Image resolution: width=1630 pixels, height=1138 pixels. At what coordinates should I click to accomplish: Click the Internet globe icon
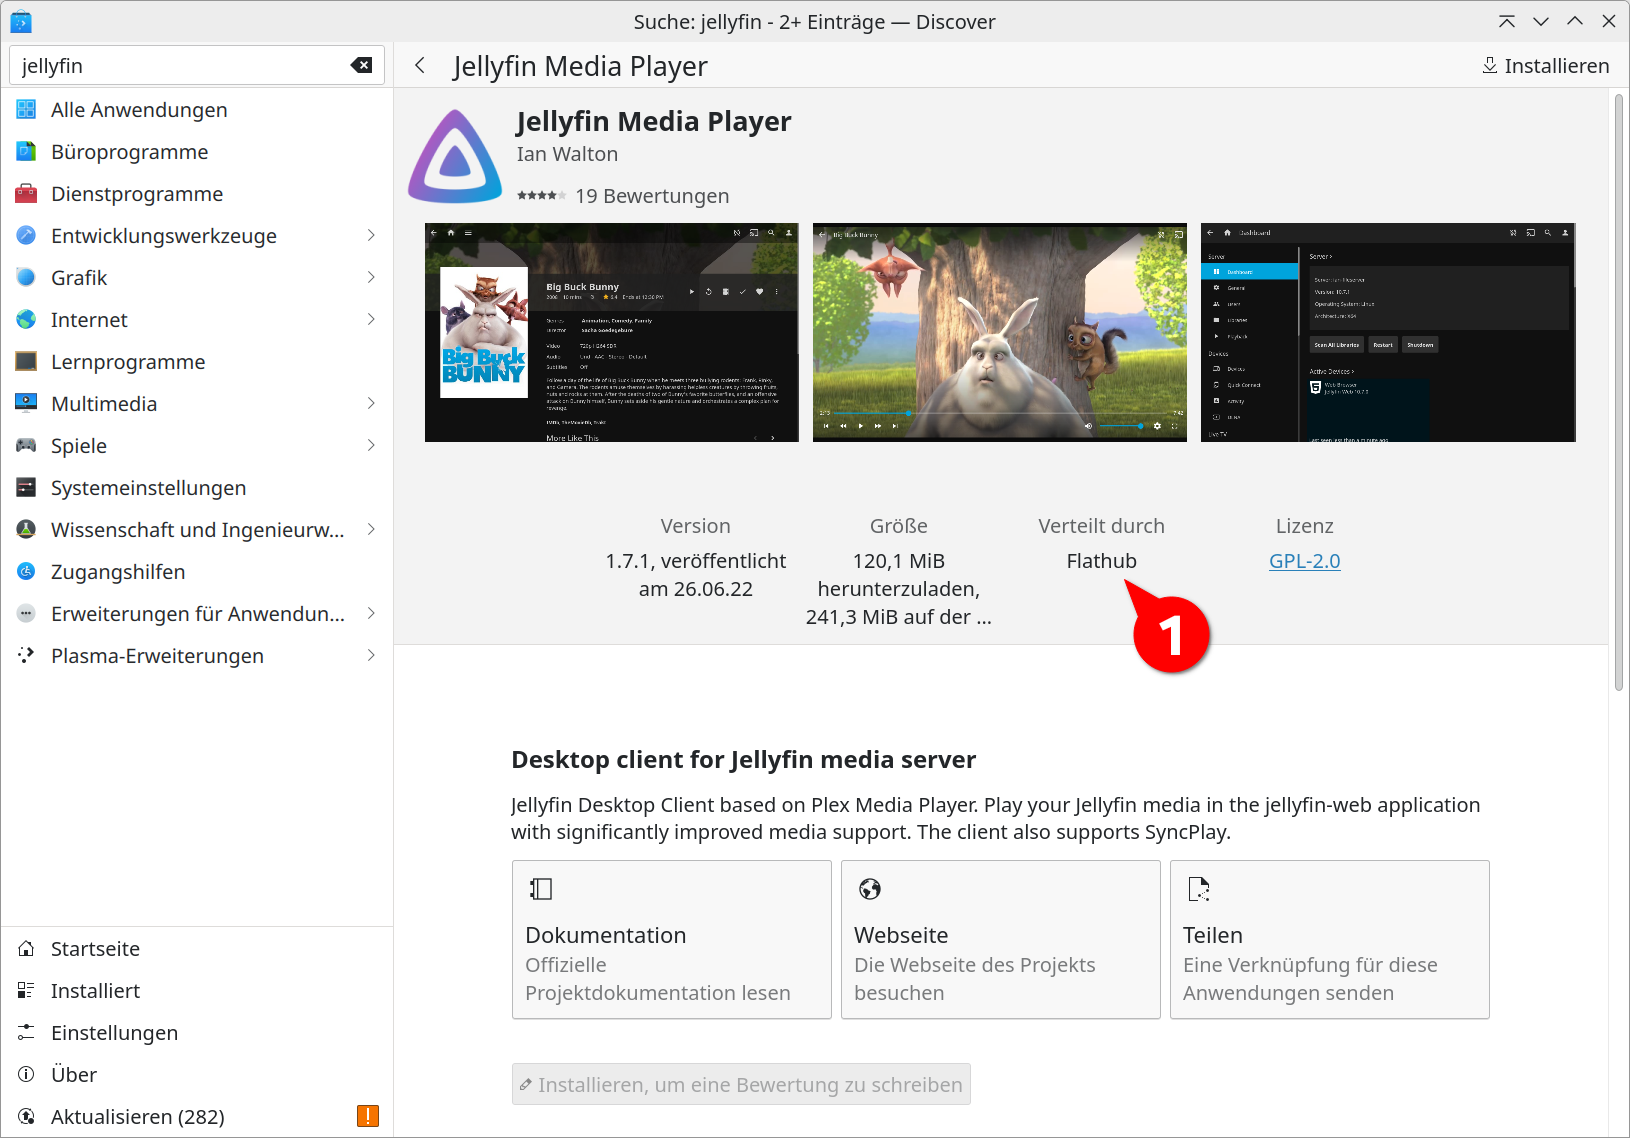26,320
